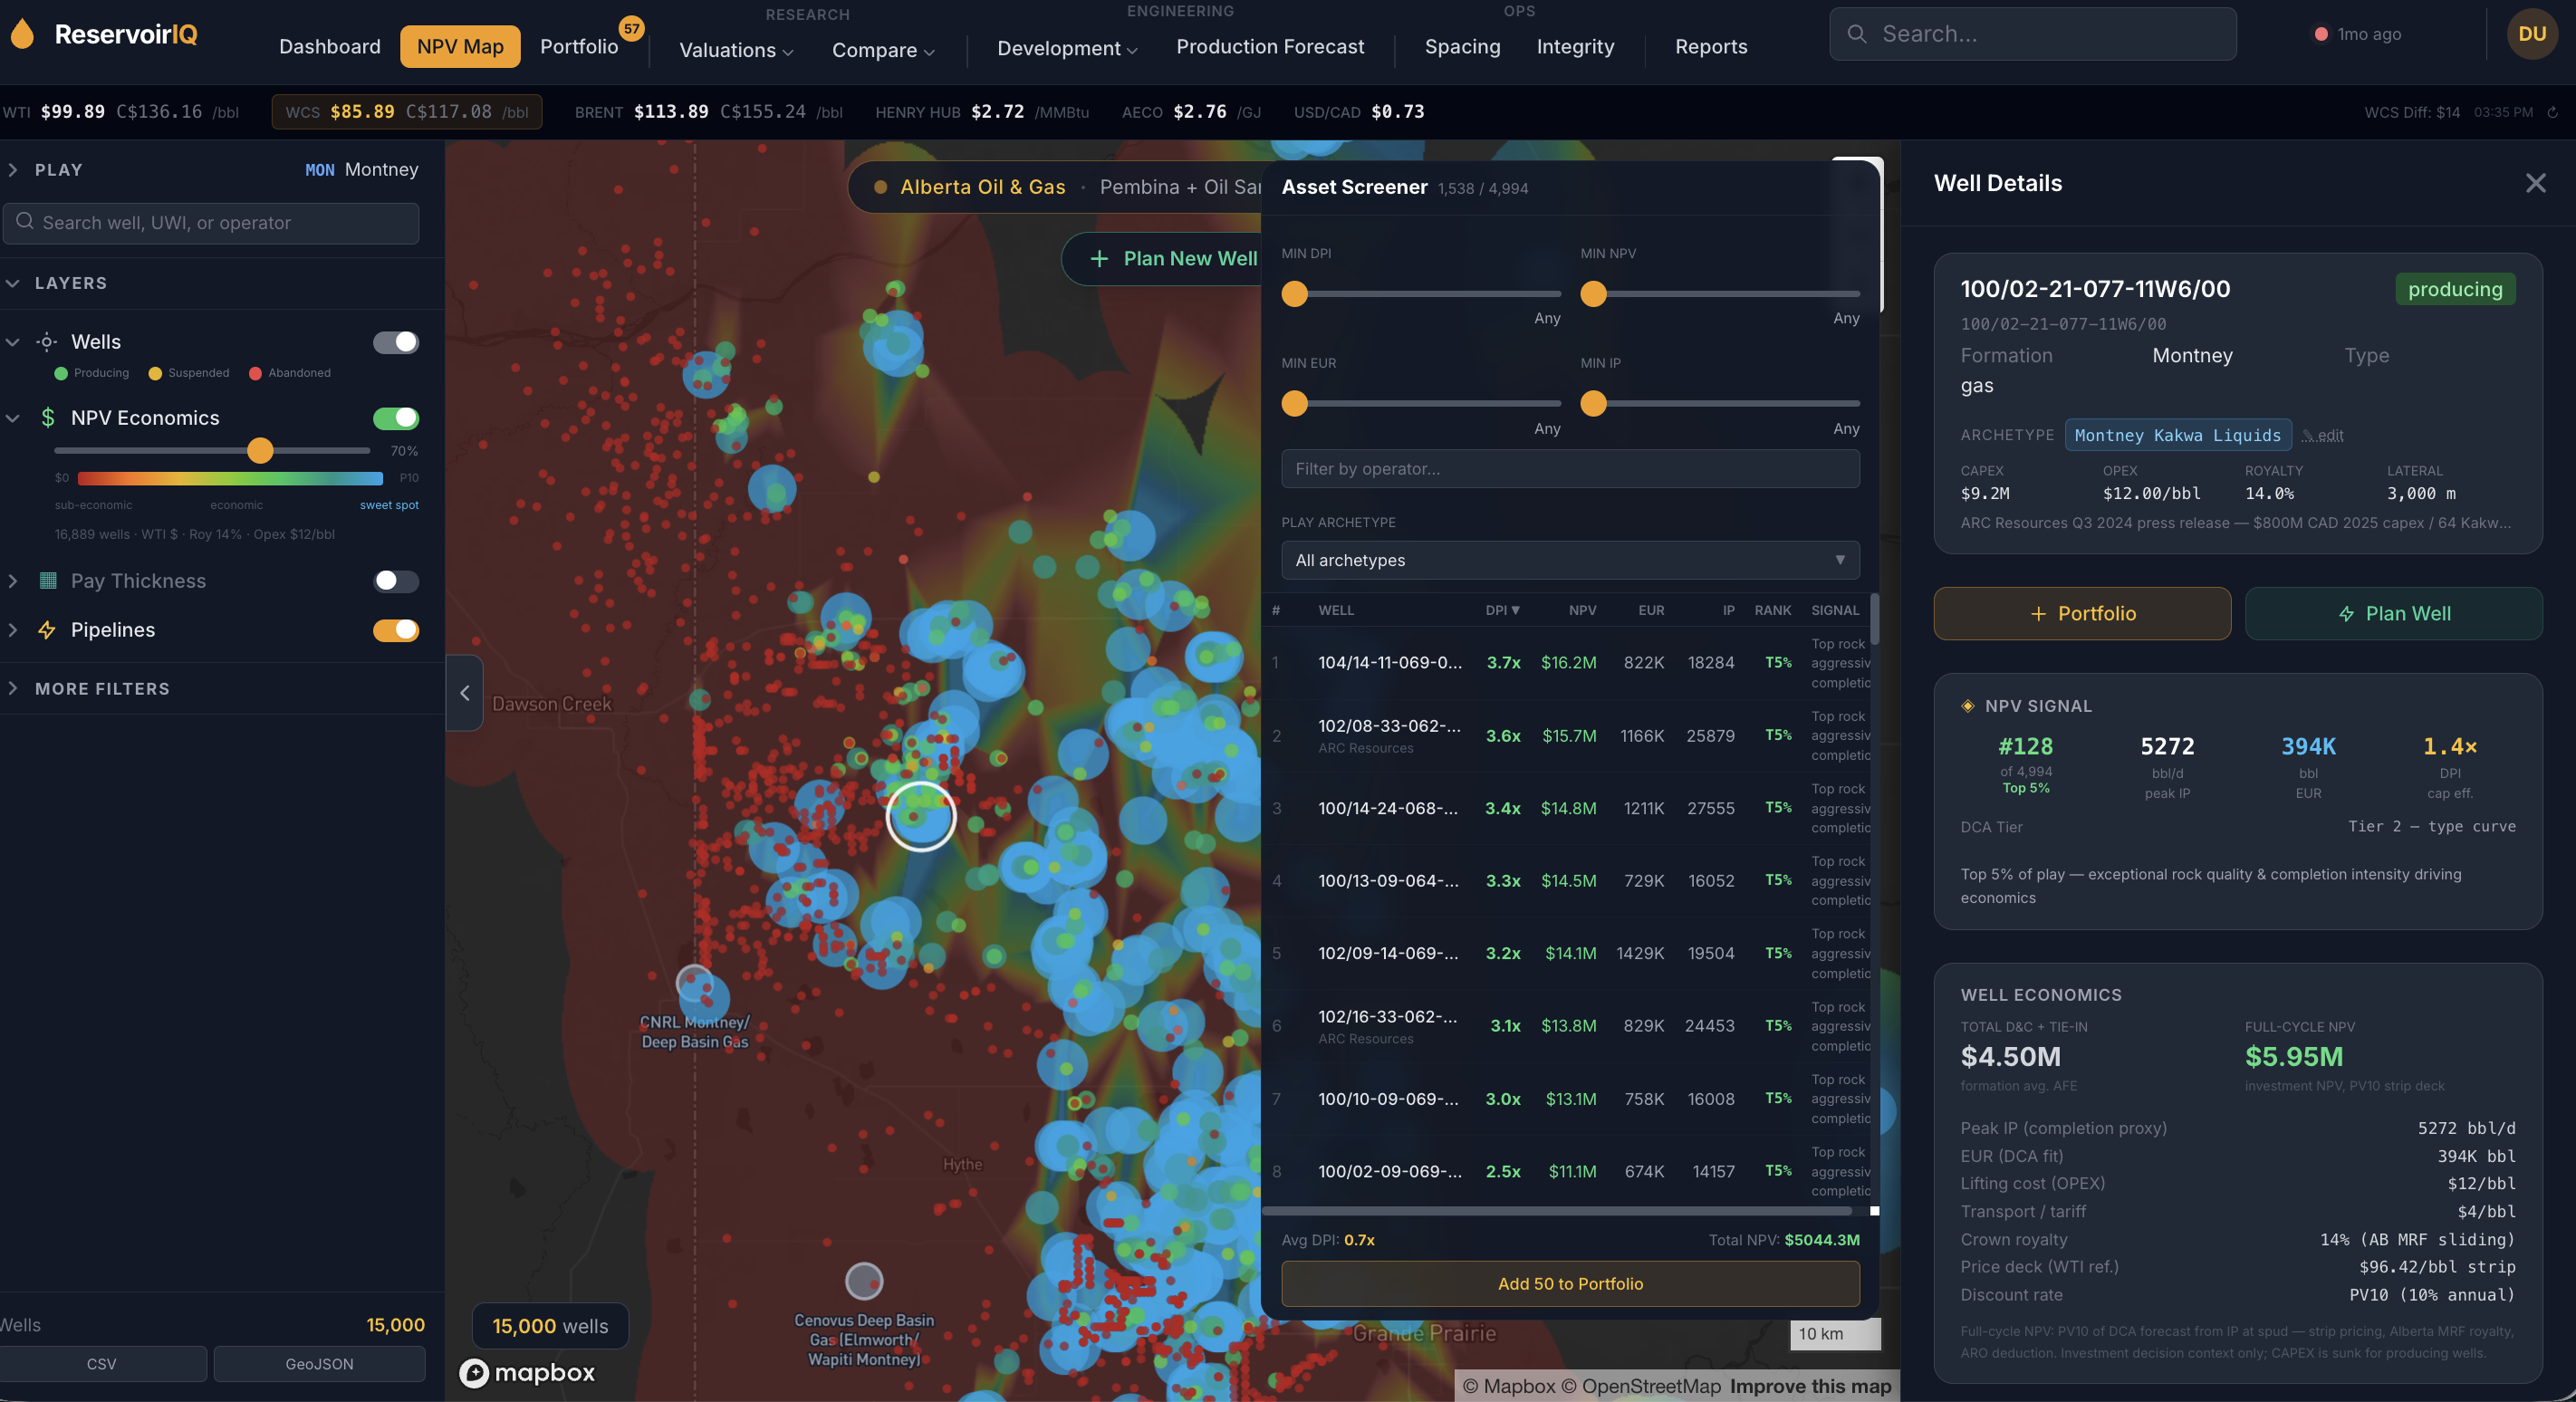Click the Mapbox logo on the map

527,1372
